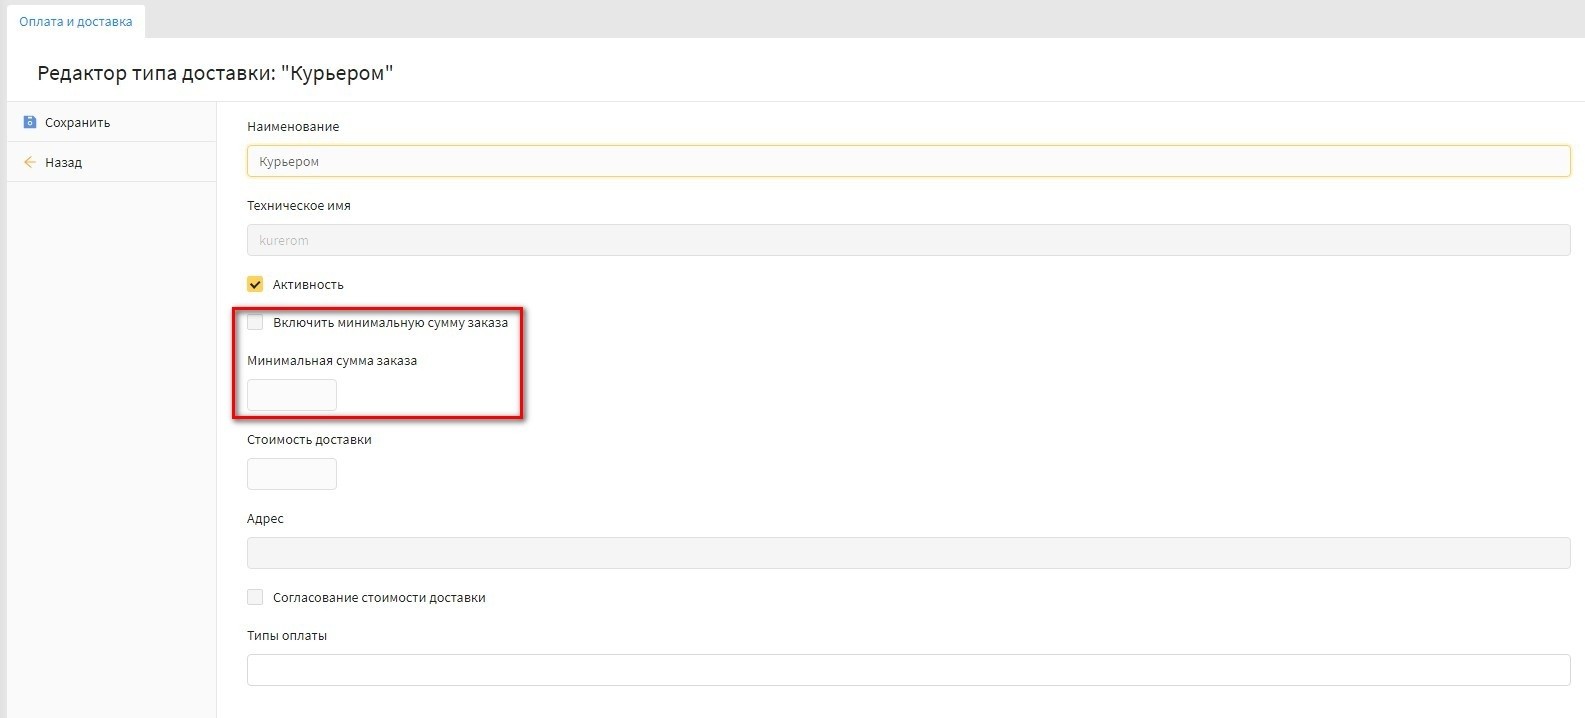
Task: Click the floppy disk save icon
Action: click(x=29, y=122)
